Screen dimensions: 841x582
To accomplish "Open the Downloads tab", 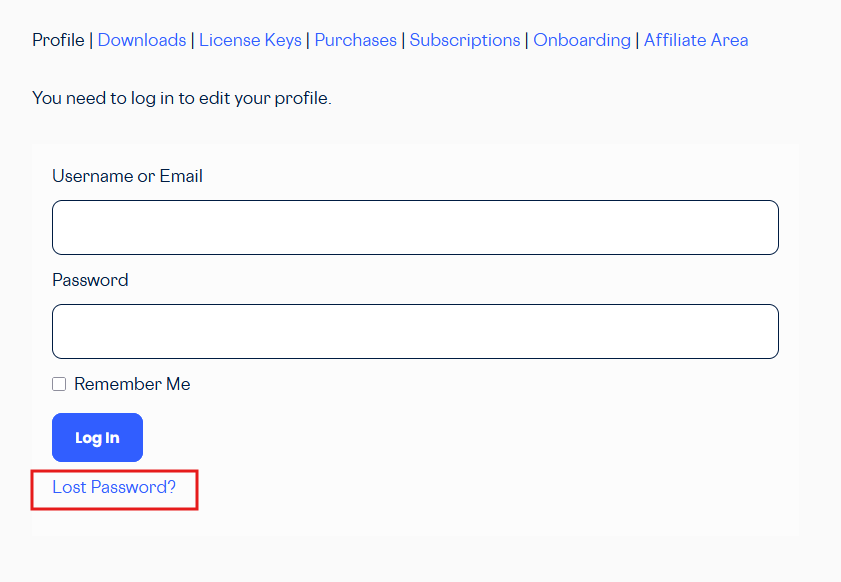I will (141, 40).
